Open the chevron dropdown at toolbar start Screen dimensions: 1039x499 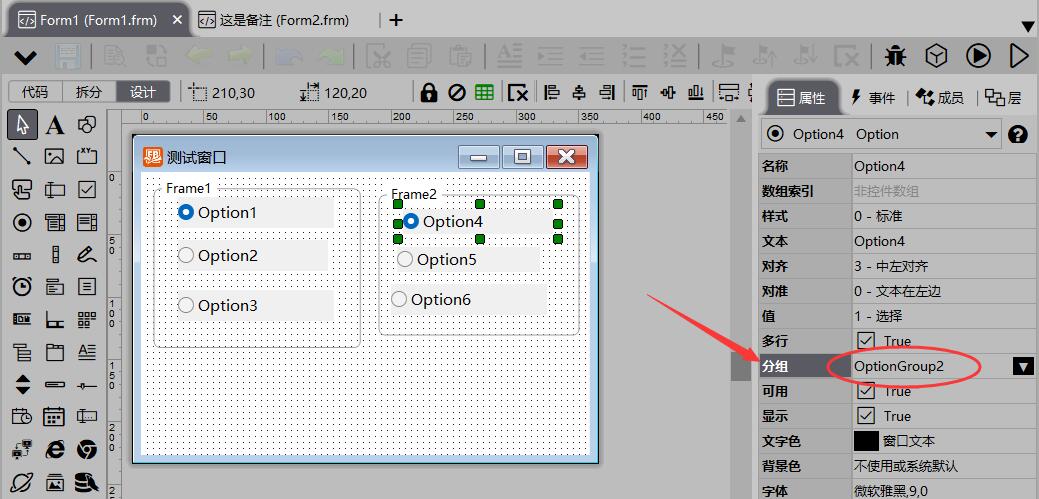tap(25, 57)
